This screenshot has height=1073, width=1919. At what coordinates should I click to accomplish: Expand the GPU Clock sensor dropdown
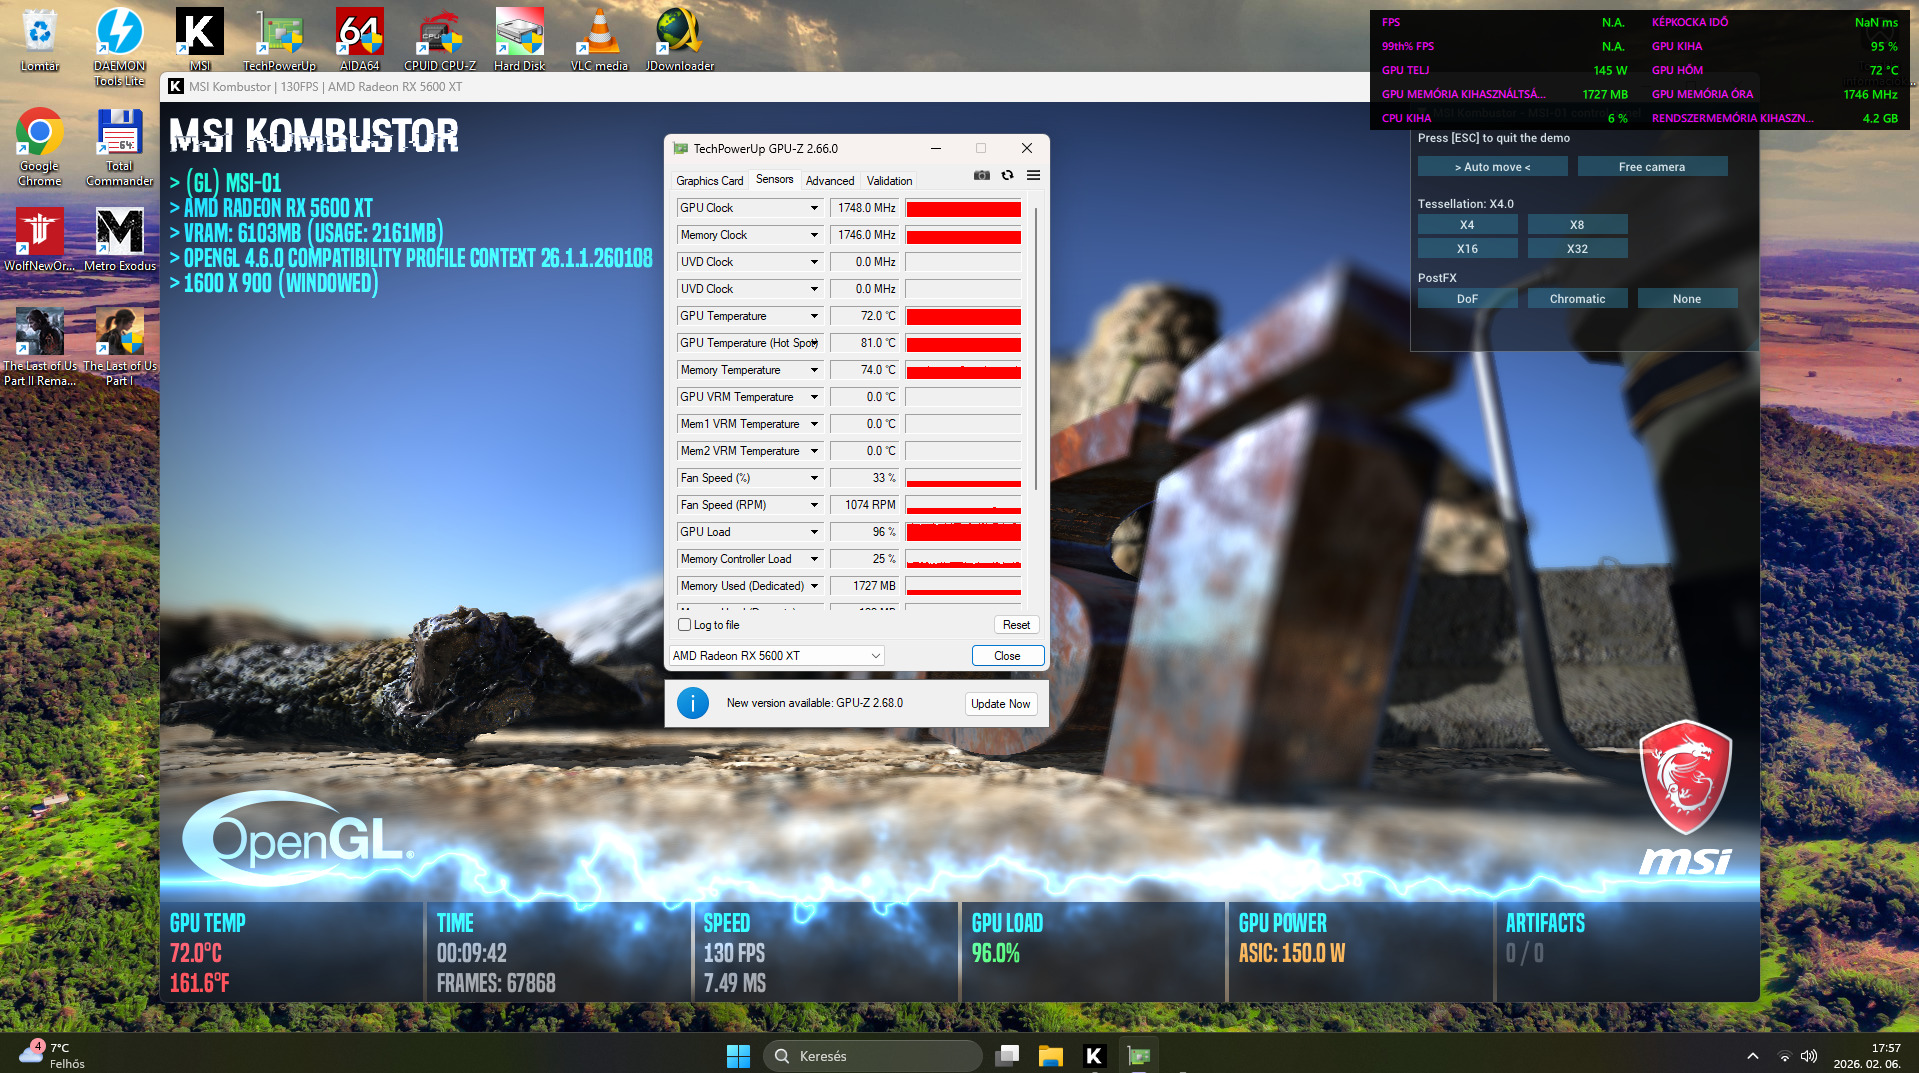[x=814, y=208]
